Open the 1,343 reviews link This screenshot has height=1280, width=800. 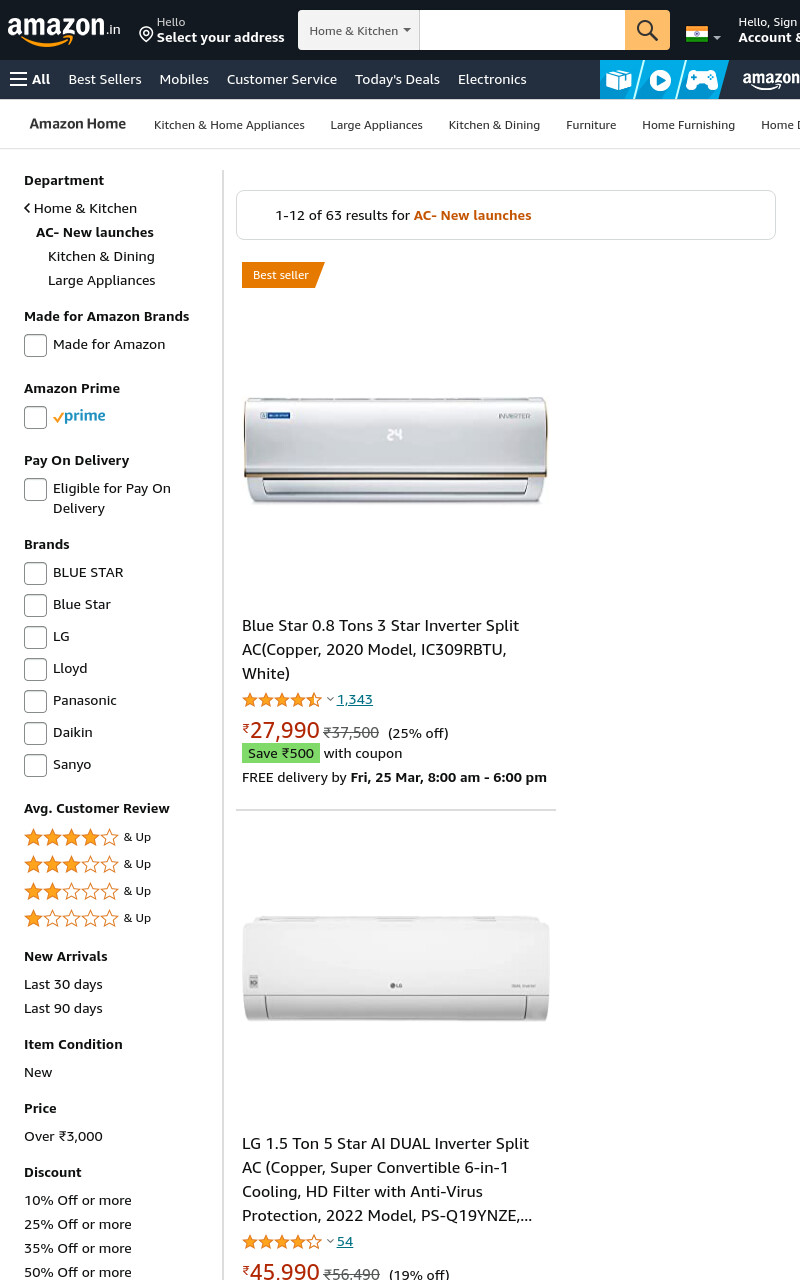pos(355,699)
